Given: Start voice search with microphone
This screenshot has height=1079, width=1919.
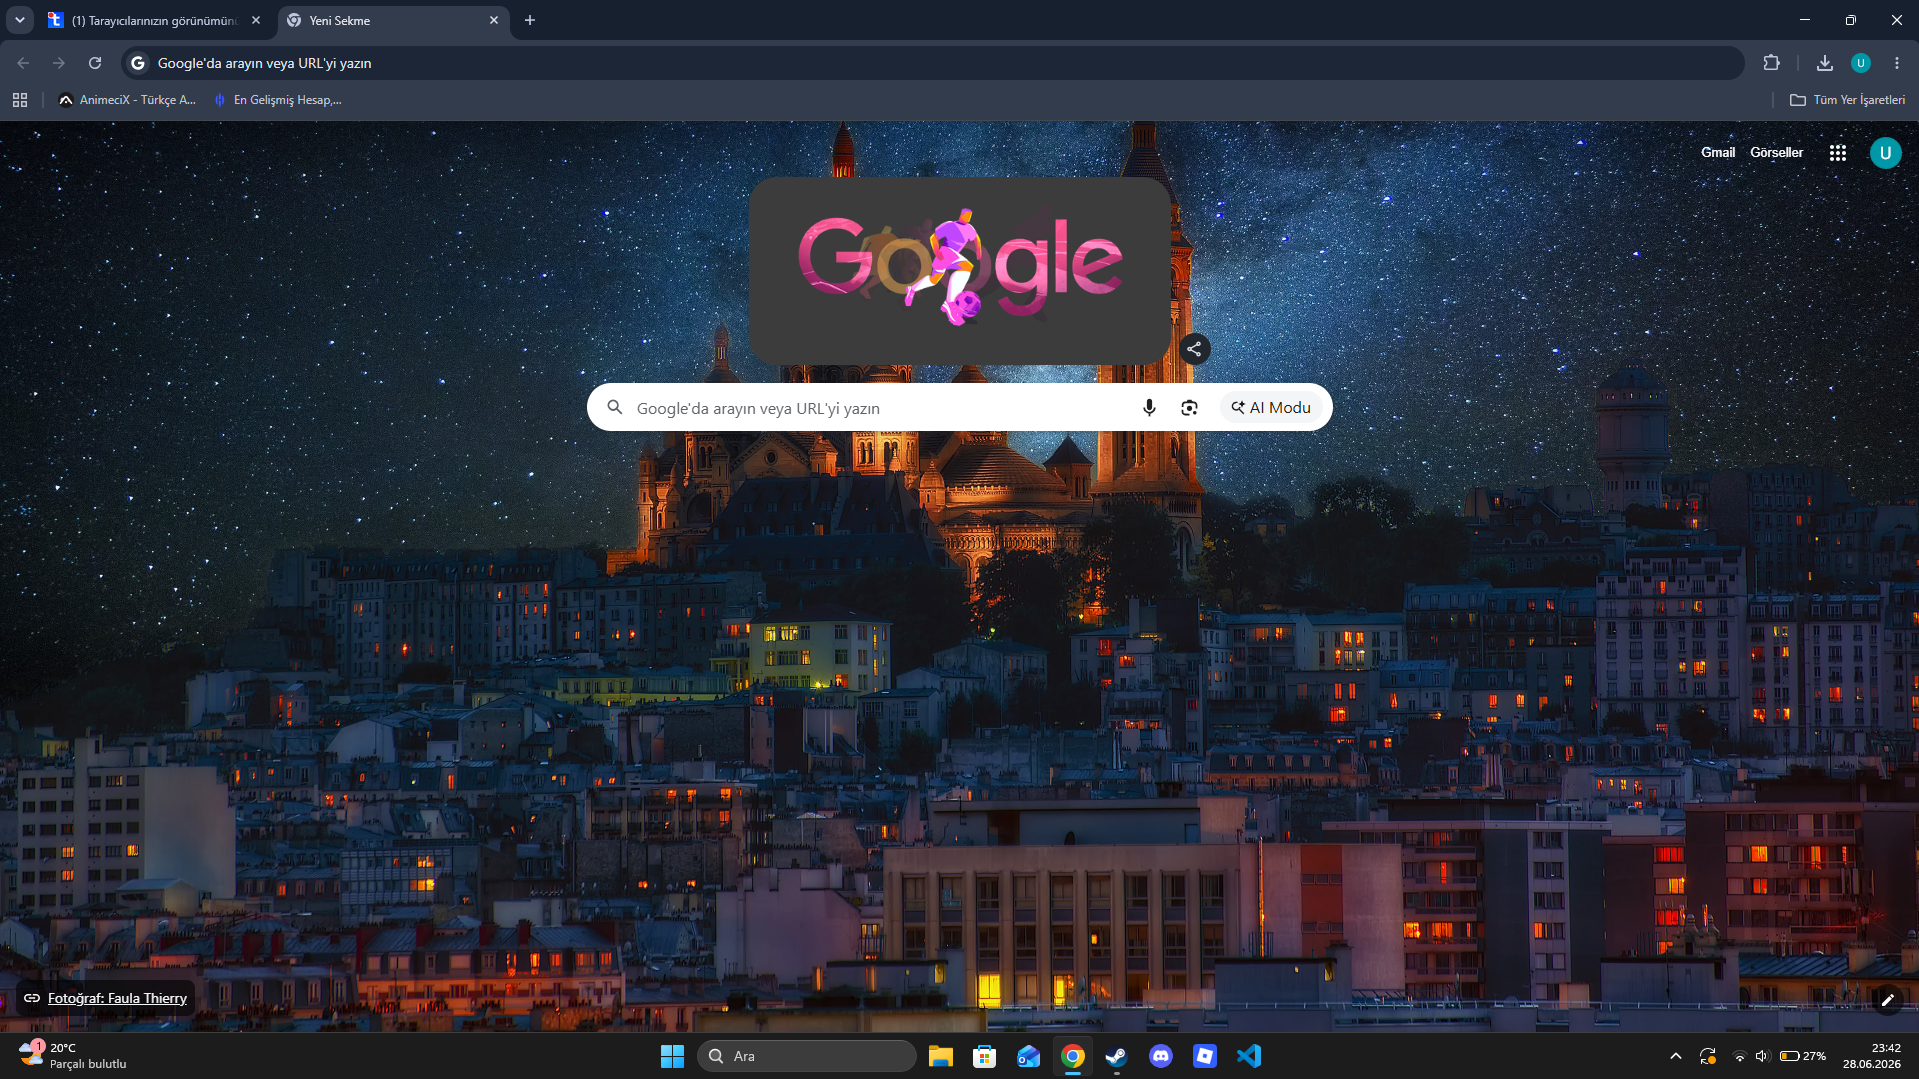Looking at the screenshot, I should point(1149,408).
